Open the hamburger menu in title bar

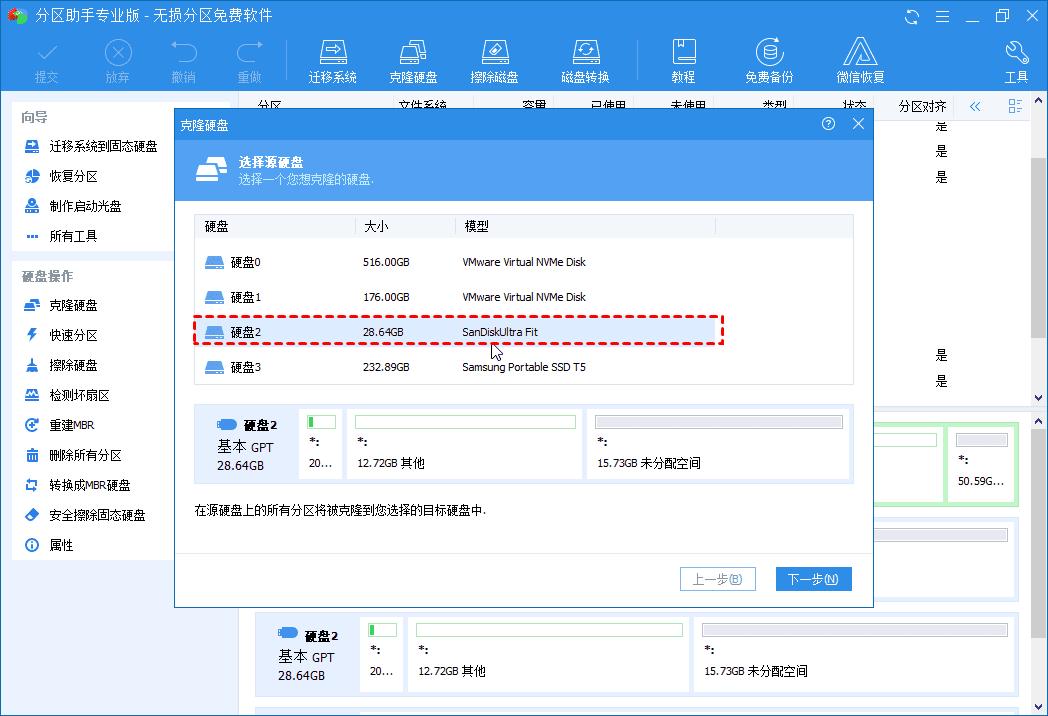(941, 16)
